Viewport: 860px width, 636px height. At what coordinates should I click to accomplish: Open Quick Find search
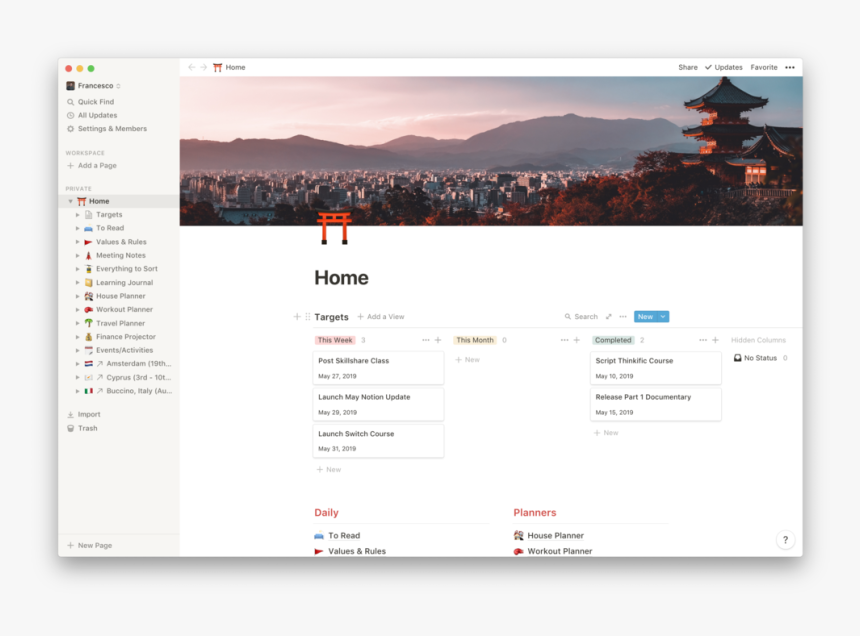[90, 101]
